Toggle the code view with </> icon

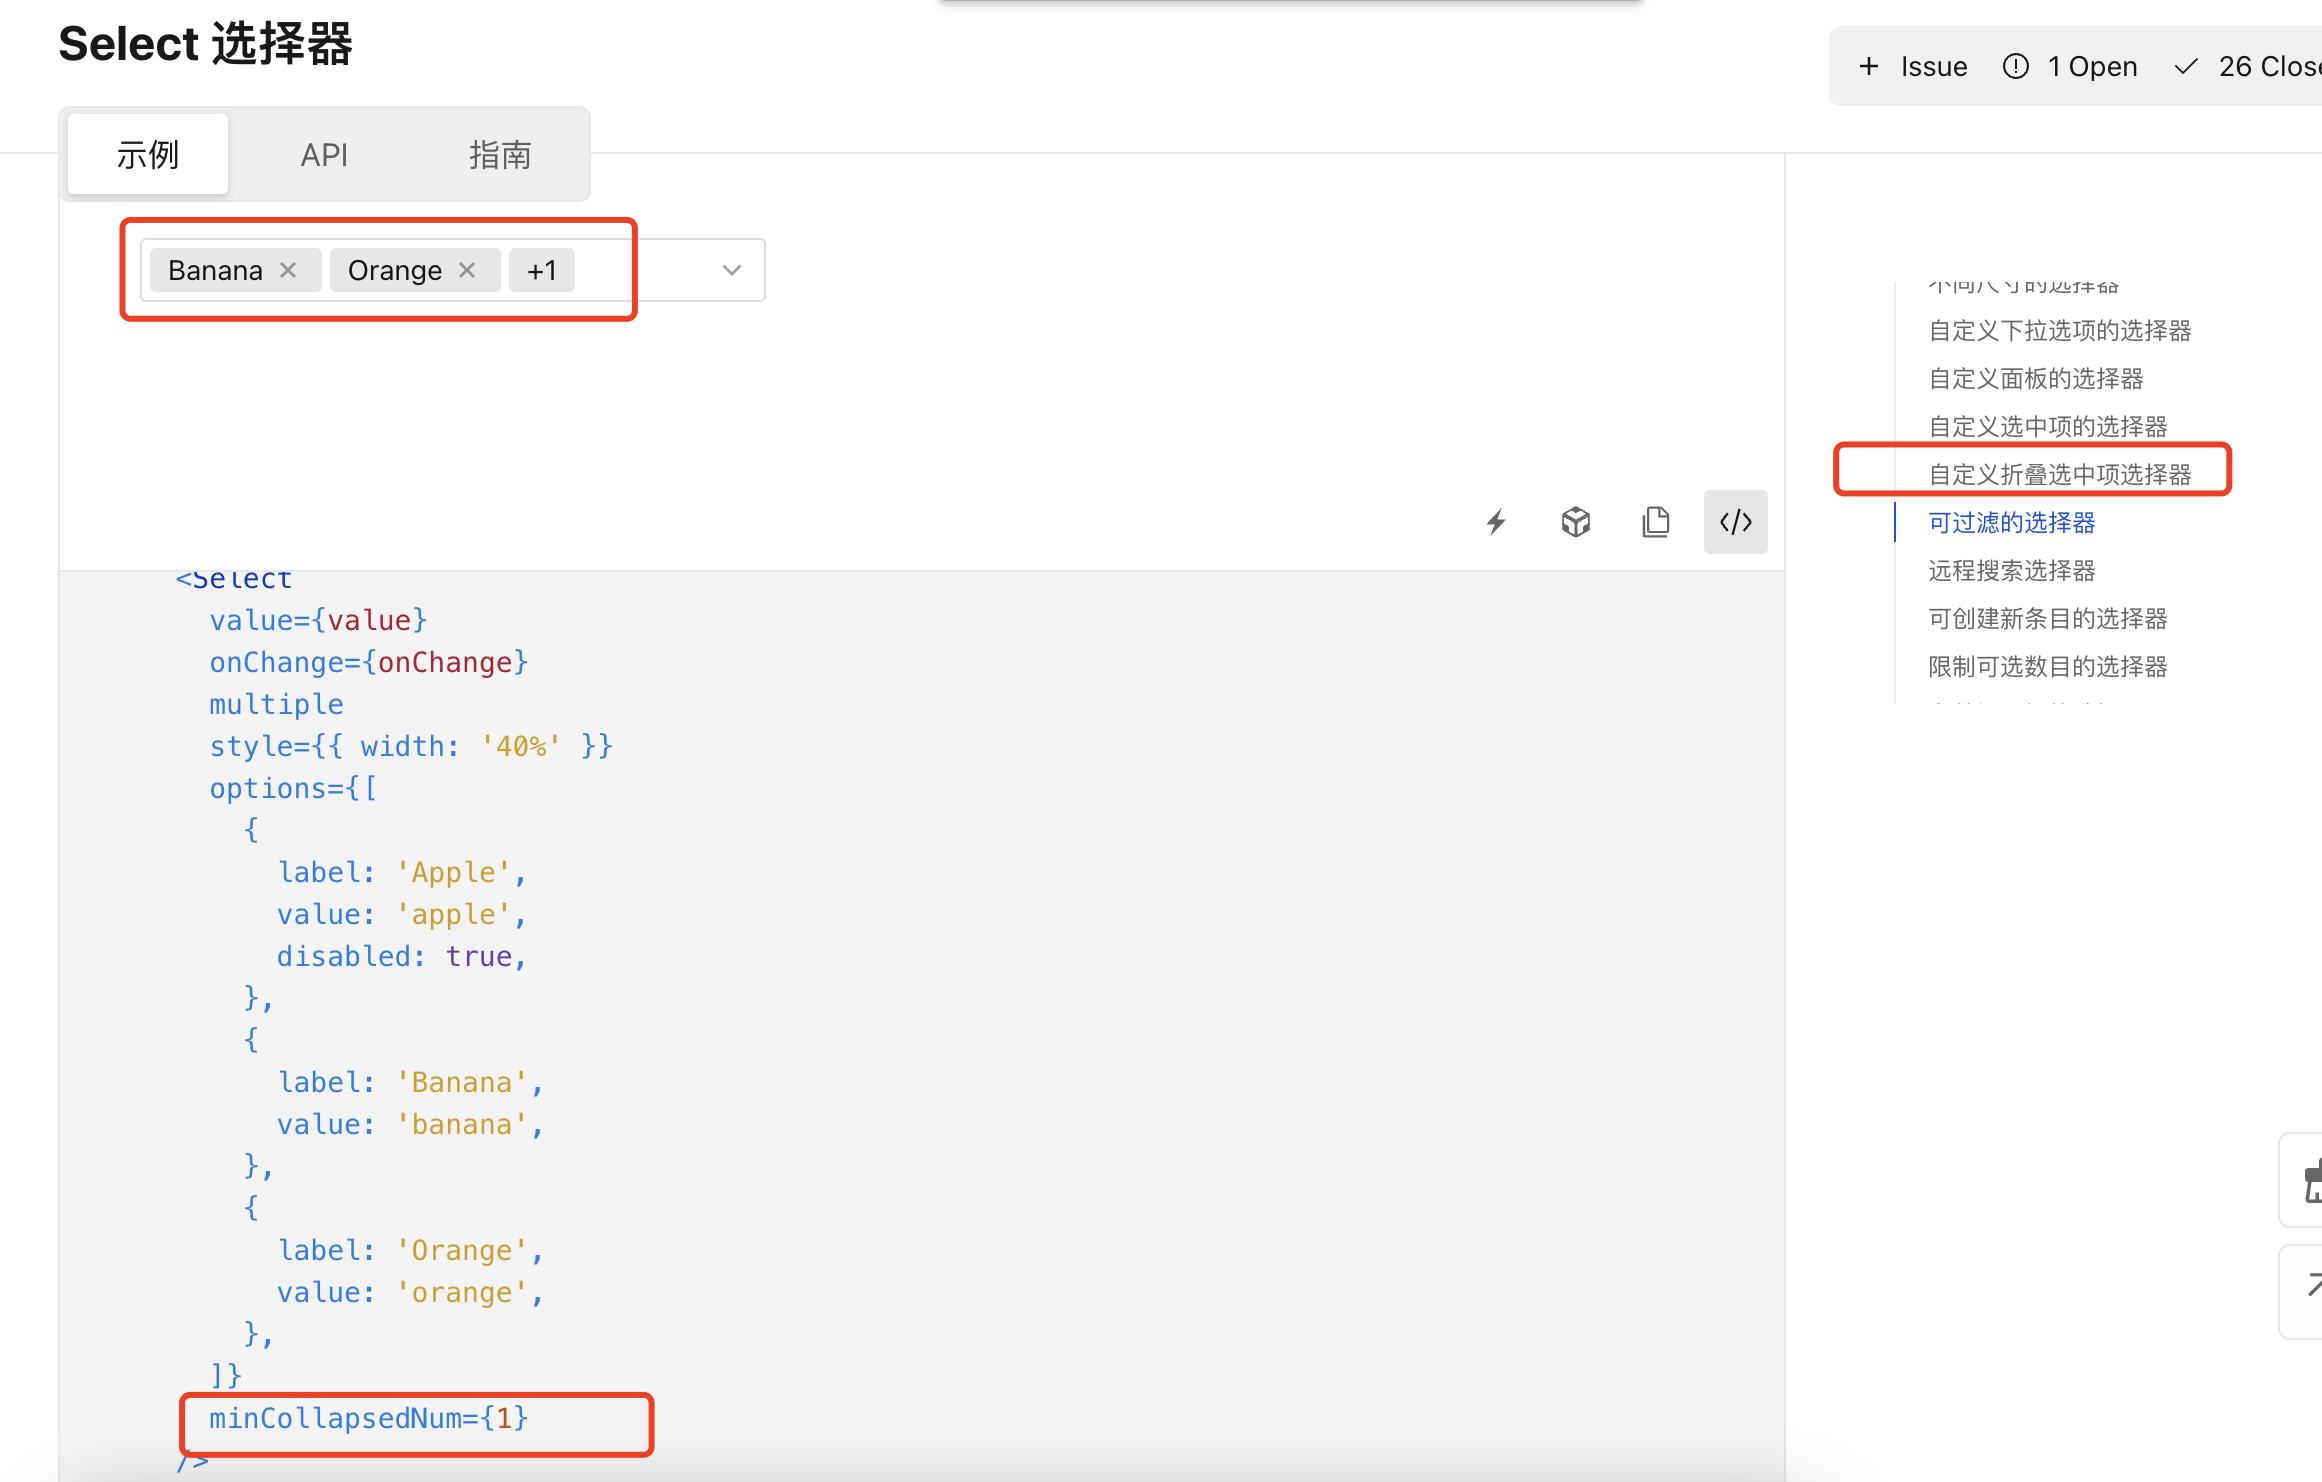click(x=1735, y=521)
